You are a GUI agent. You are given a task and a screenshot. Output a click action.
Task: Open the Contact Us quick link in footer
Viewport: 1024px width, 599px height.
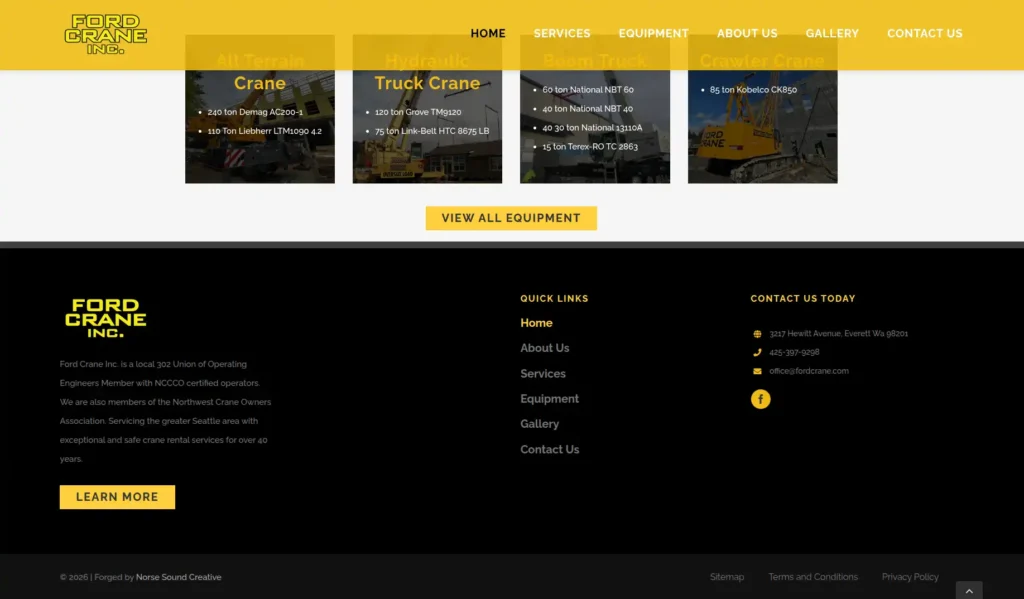[x=549, y=450]
